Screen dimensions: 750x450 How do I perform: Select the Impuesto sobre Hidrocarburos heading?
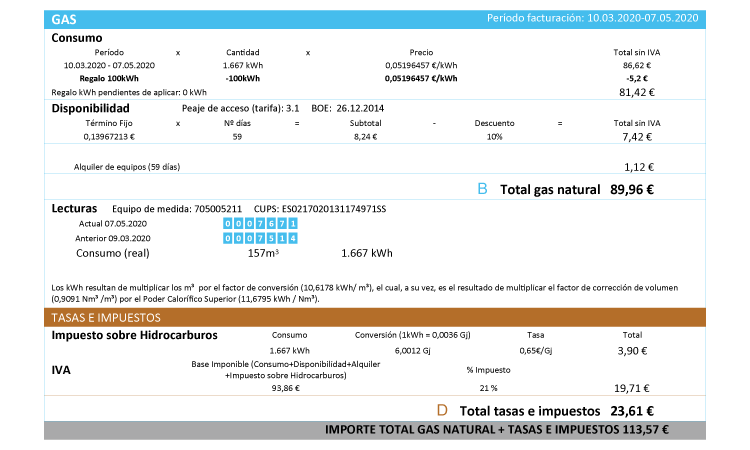pos(129,334)
